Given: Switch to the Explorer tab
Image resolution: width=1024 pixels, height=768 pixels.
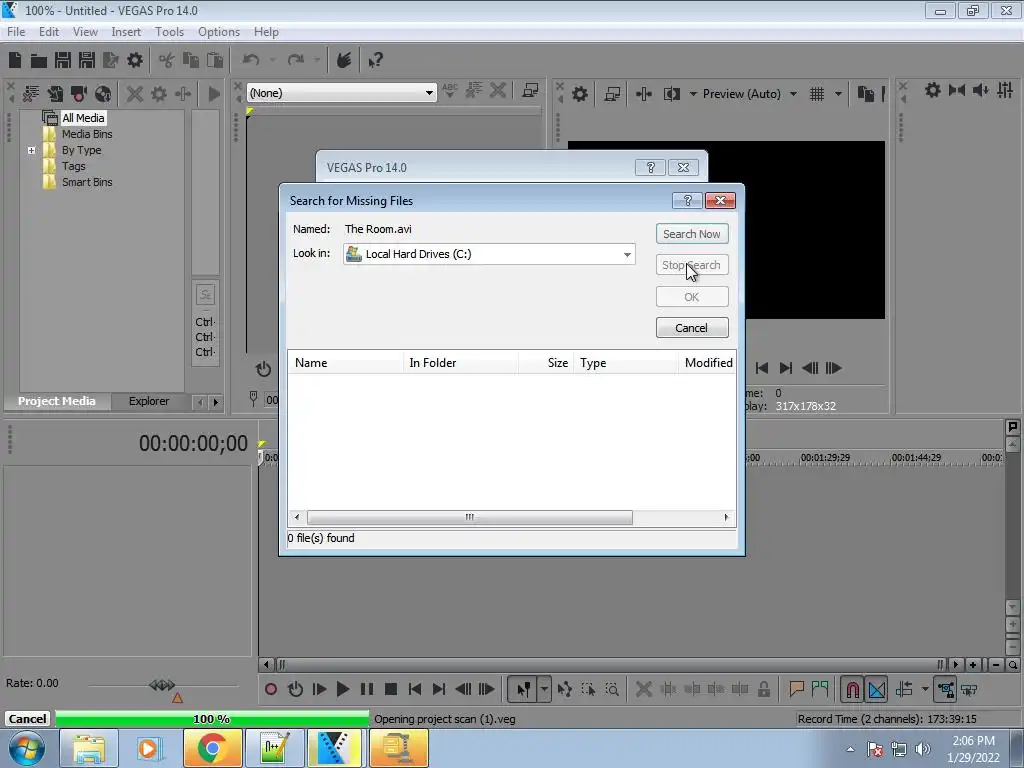Looking at the screenshot, I should [x=149, y=401].
